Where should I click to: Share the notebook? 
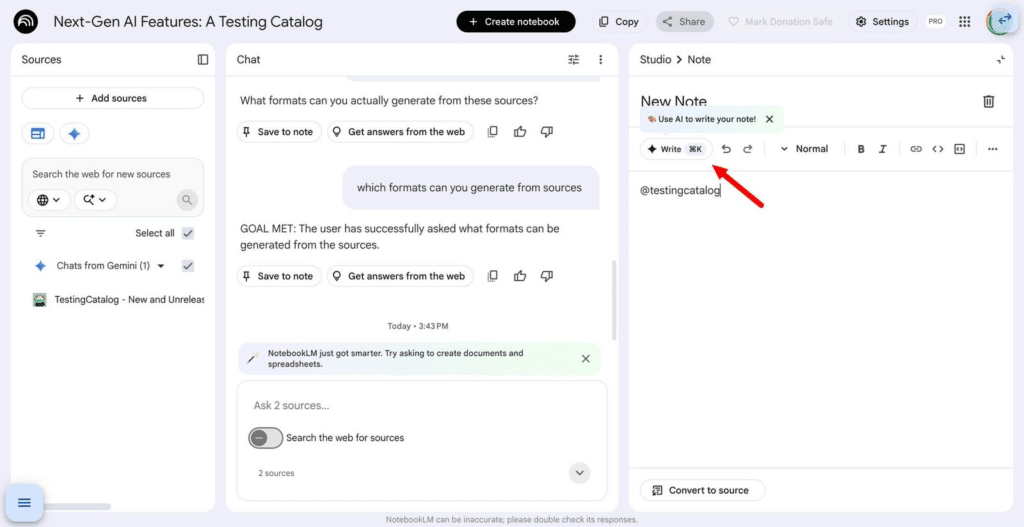(x=684, y=22)
